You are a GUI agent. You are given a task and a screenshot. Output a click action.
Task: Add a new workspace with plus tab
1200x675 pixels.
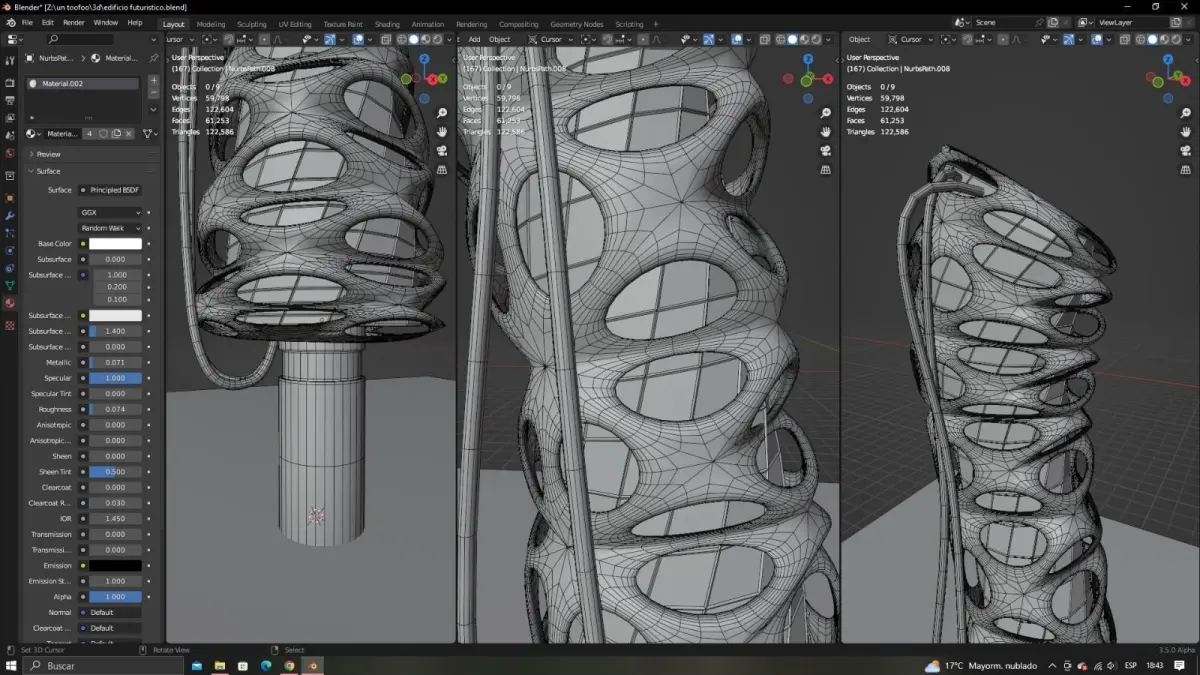(656, 24)
